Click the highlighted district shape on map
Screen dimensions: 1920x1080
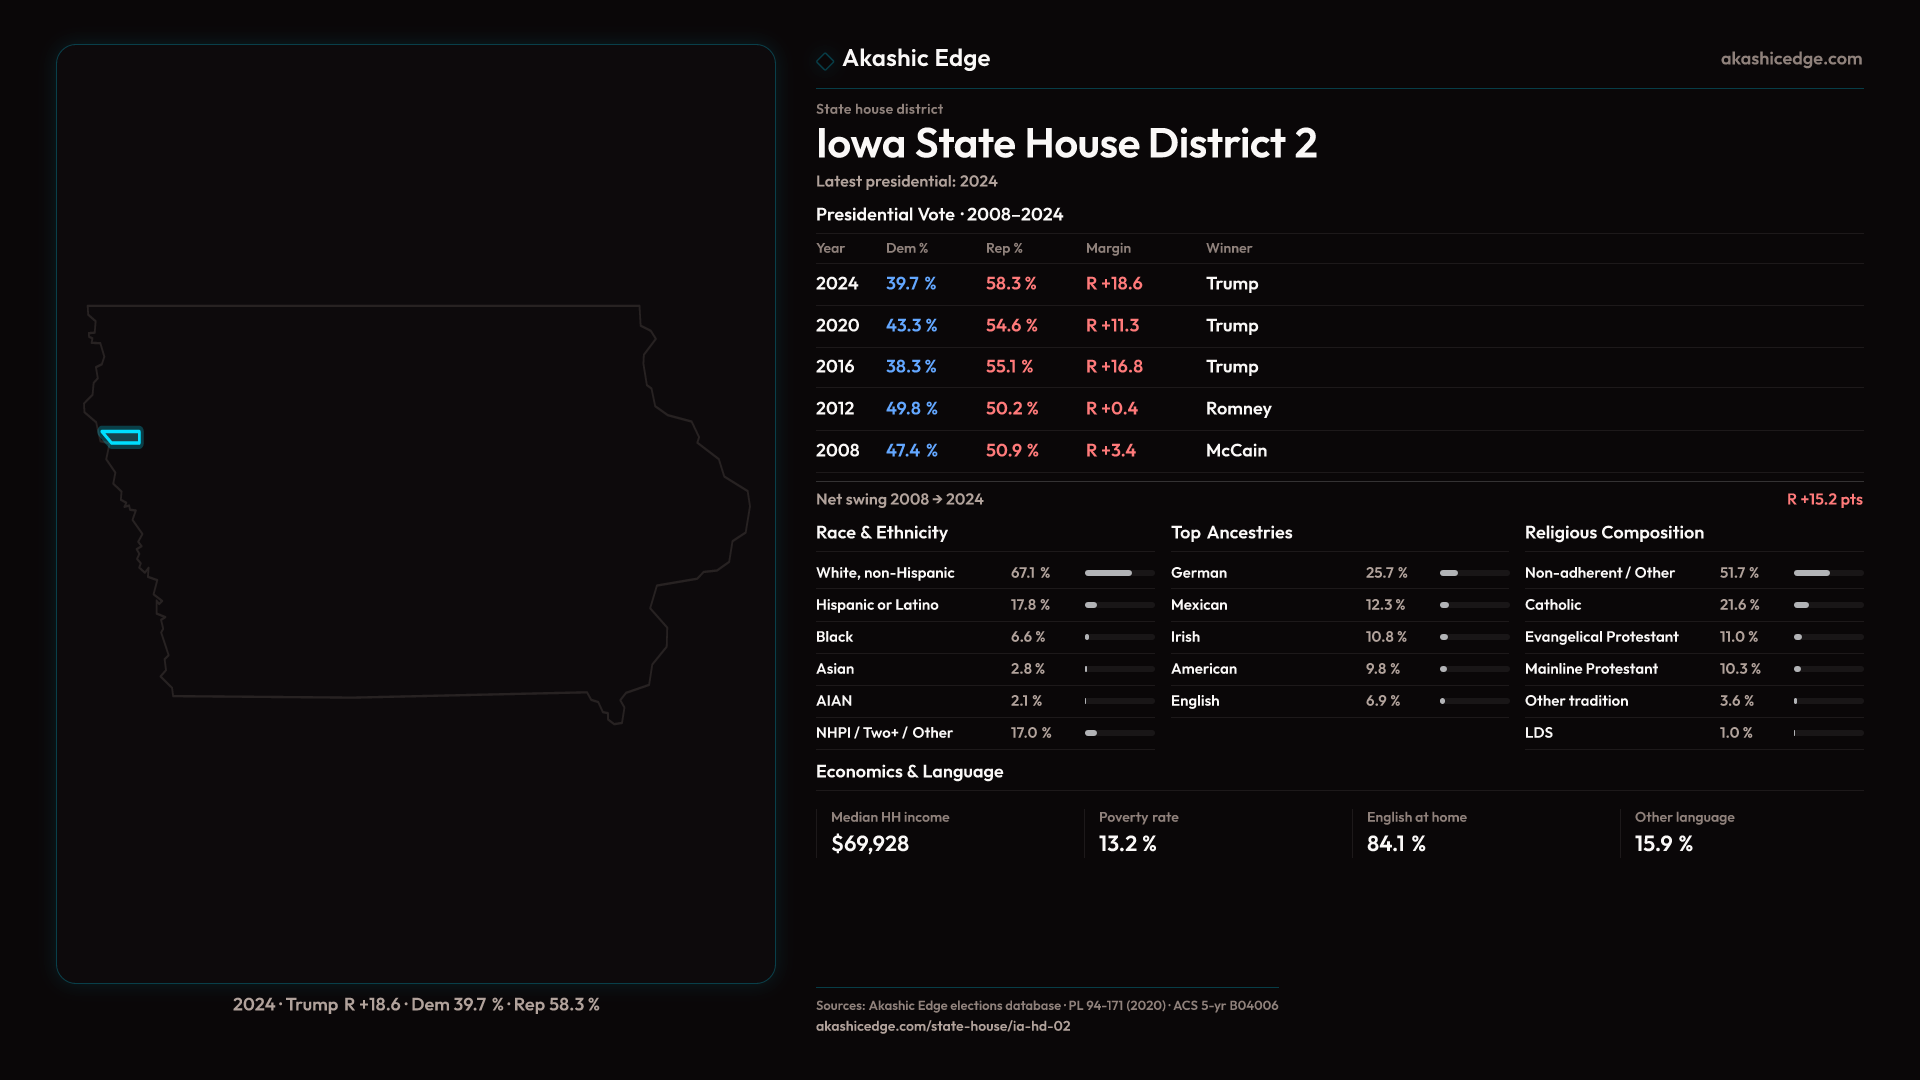(x=122, y=437)
